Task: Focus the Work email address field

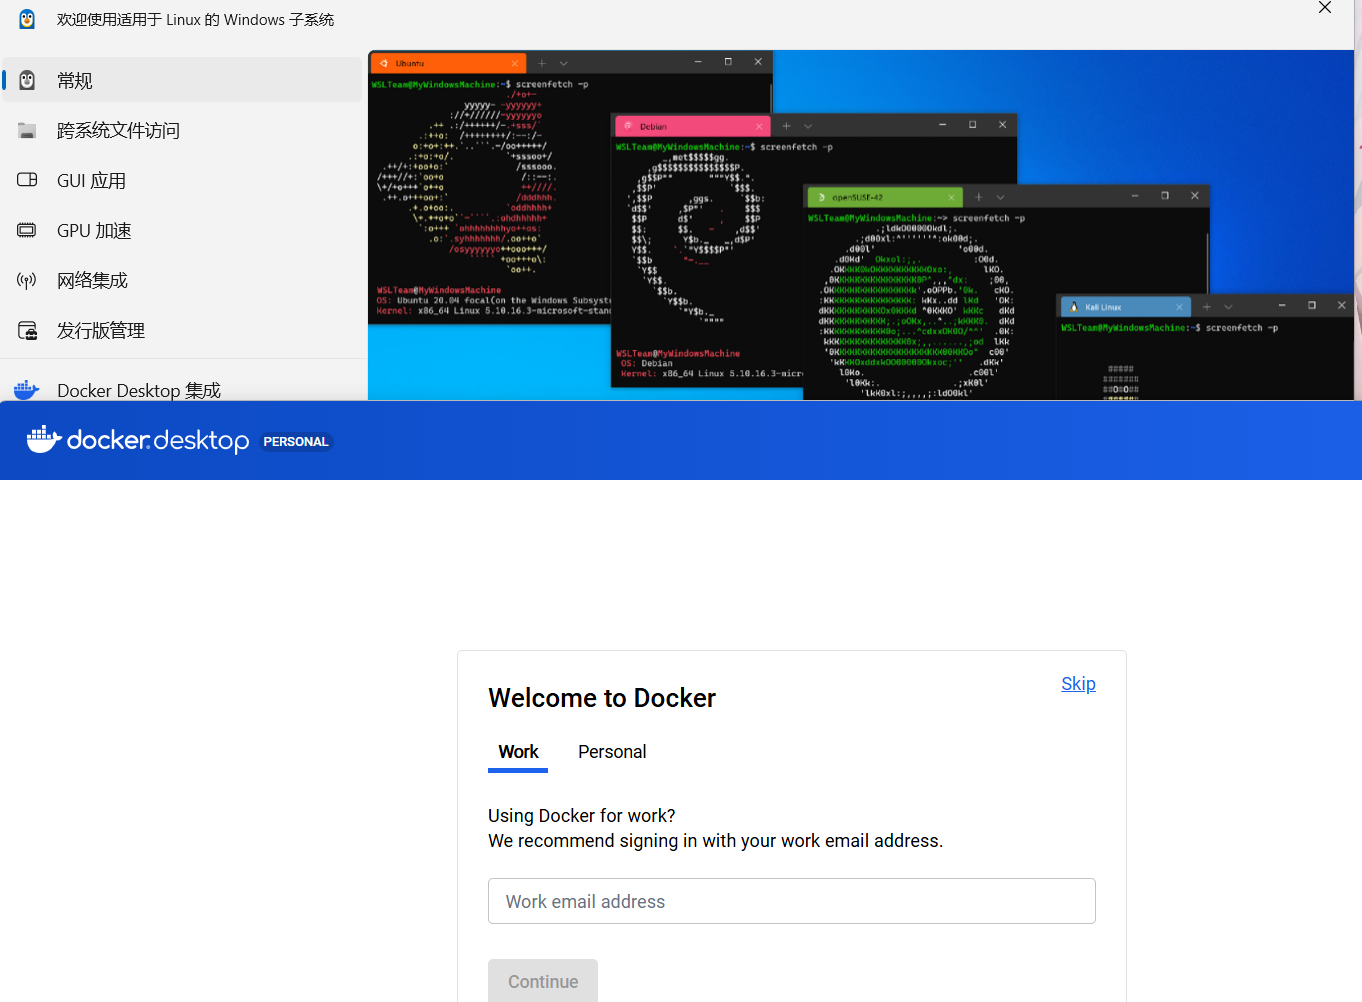Action: [792, 901]
